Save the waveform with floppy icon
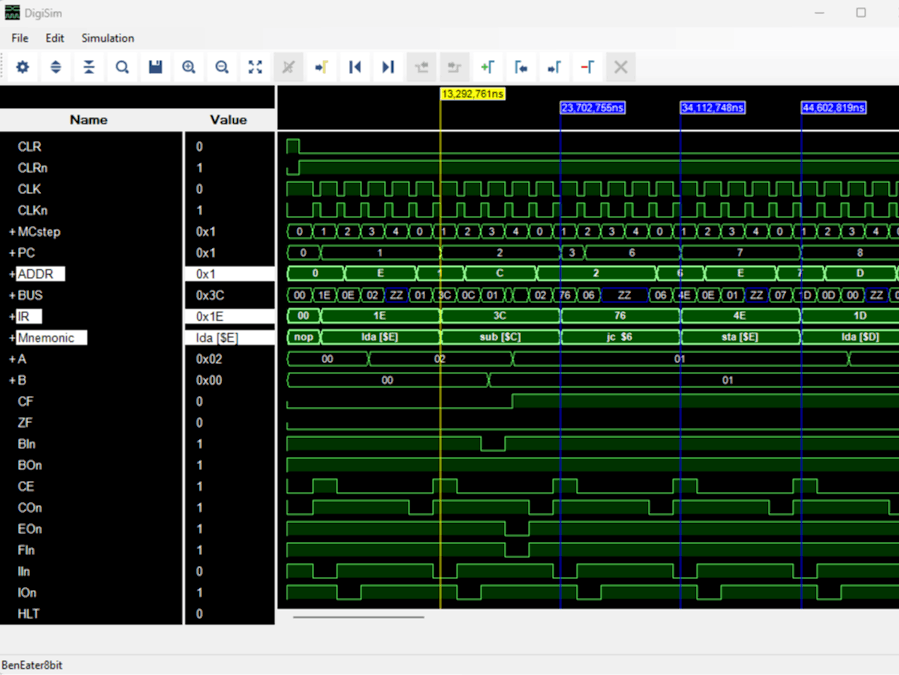This screenshot has width=899, height=675. [155, 67]
